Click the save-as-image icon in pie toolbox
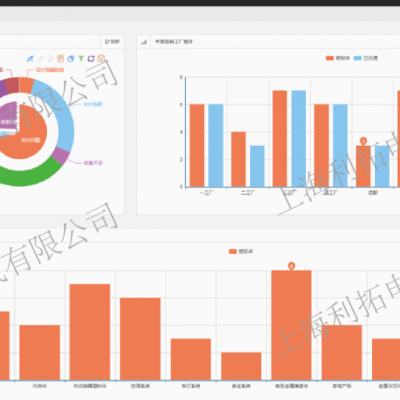The width and height of the screenshot is (400, 400). pyautogui.click(x=101, y=59)
